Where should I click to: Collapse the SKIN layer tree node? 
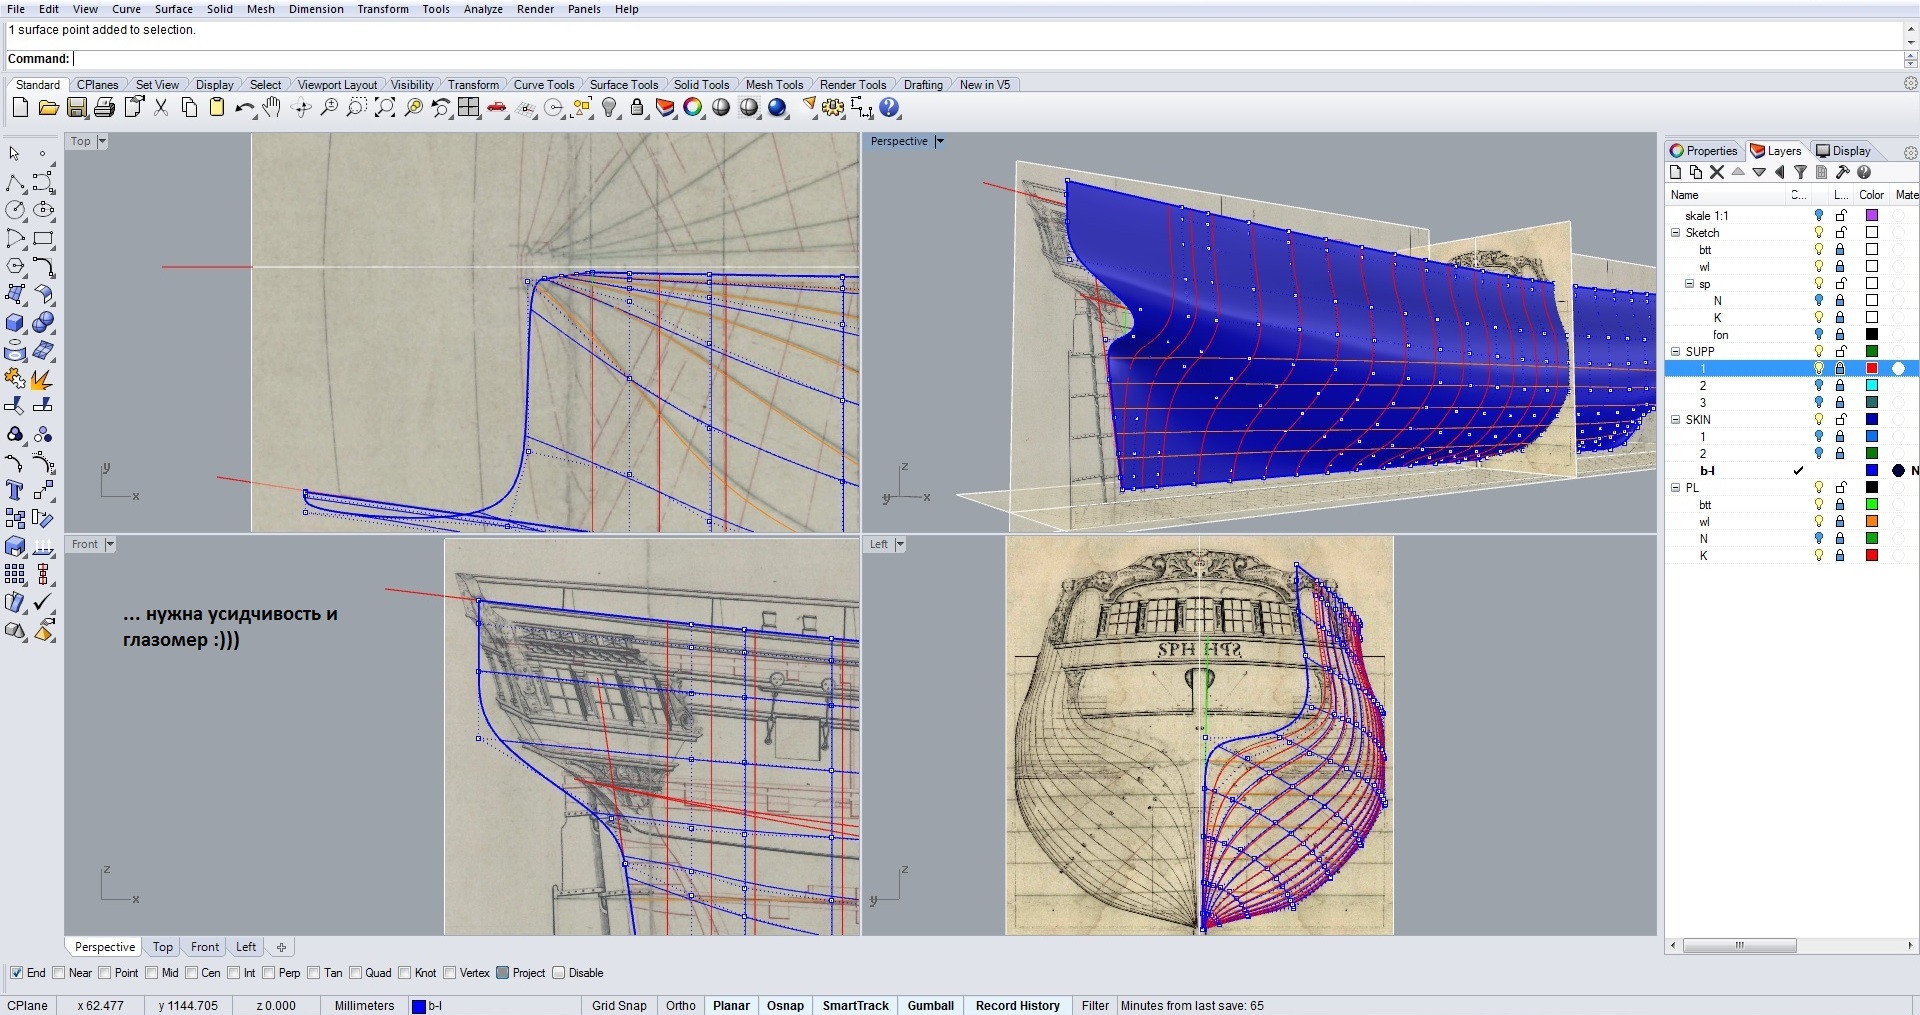(1676, 420)
